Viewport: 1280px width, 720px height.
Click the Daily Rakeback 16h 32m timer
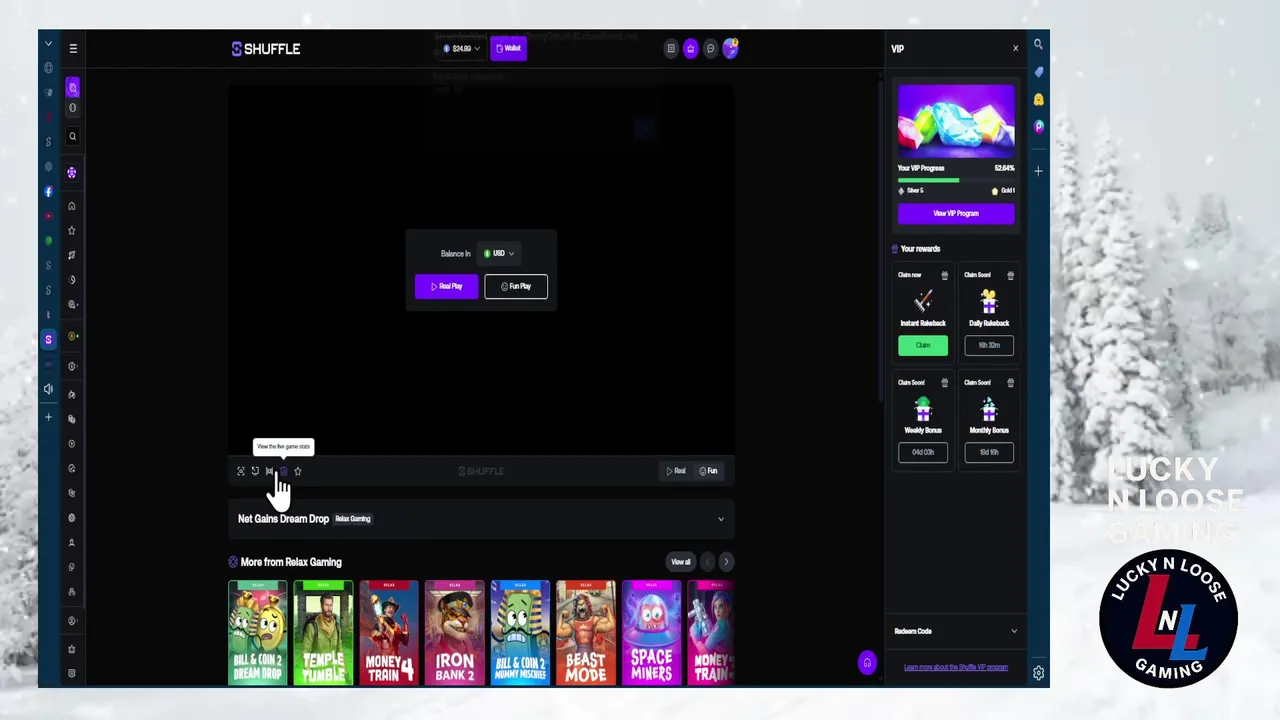tap(989, 345)
